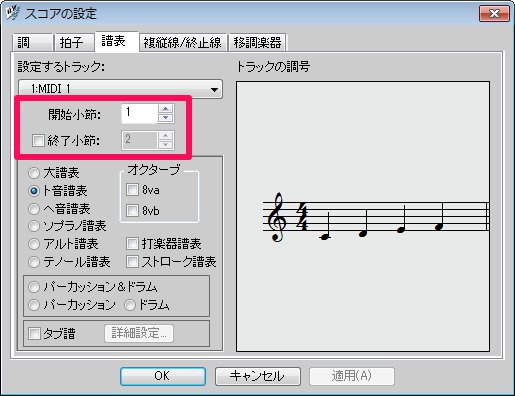
Task: Click the 開始小節 number field
Action: (x=139, y=114)
